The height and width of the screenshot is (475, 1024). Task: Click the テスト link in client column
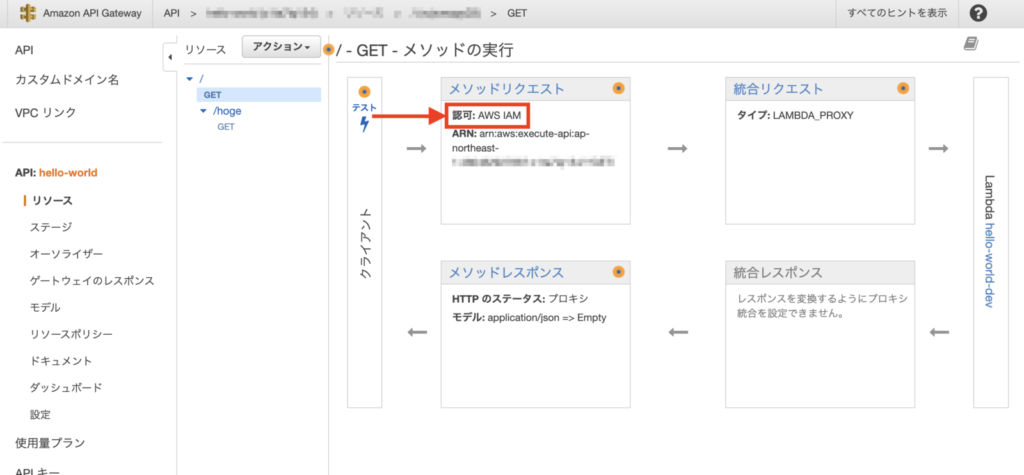point(364,108)
